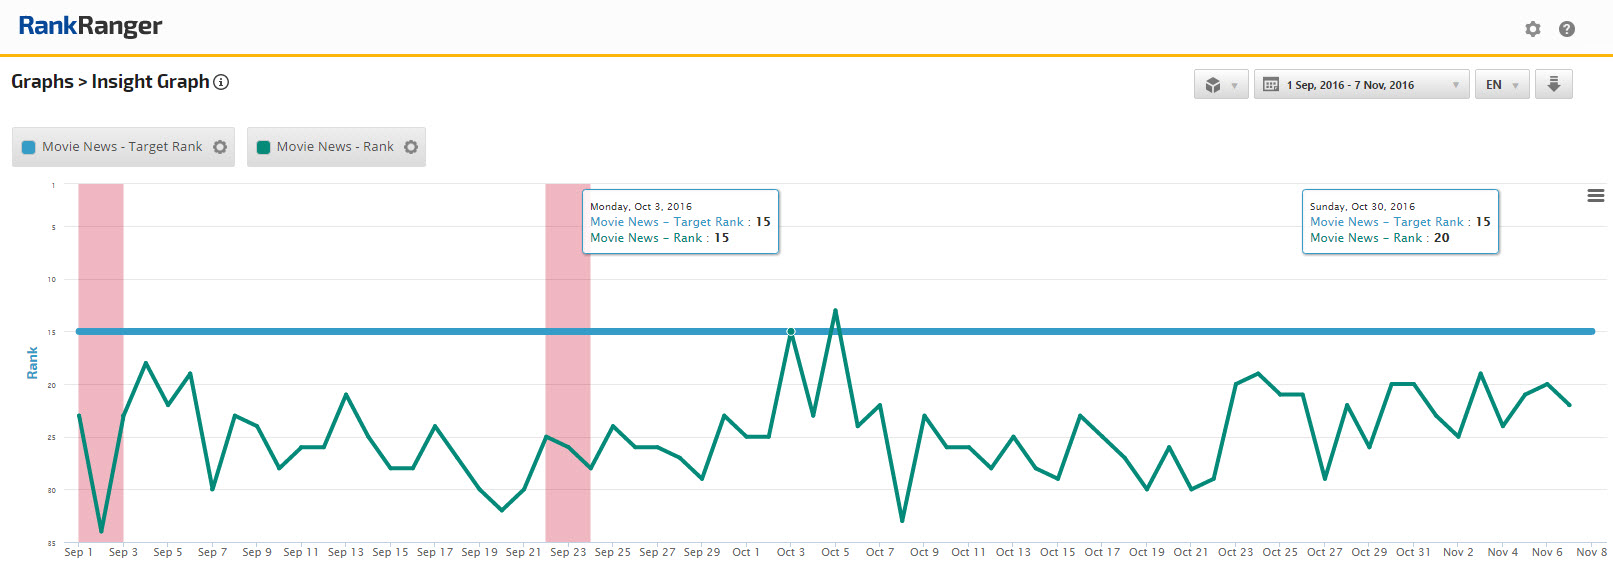Click the Oct 3 data point marker
Screen dimensions: 1613x570
(790, 331)
